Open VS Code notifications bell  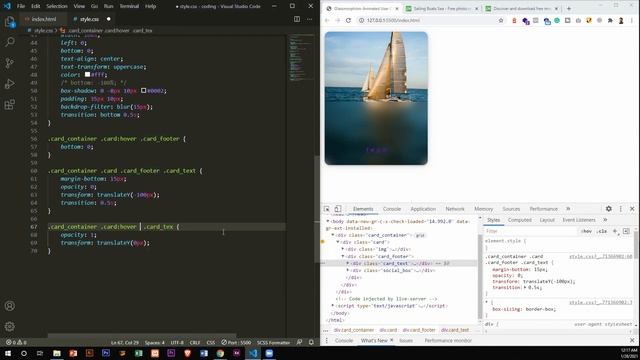(x=311, y=342)
